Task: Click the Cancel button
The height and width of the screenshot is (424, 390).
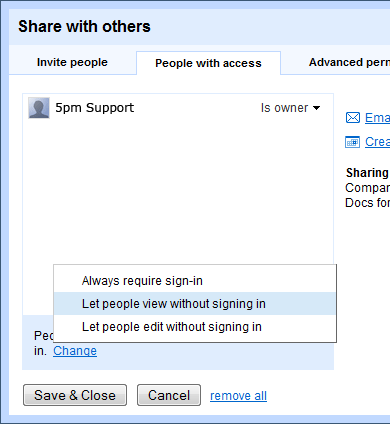Action: click(169, 395)
